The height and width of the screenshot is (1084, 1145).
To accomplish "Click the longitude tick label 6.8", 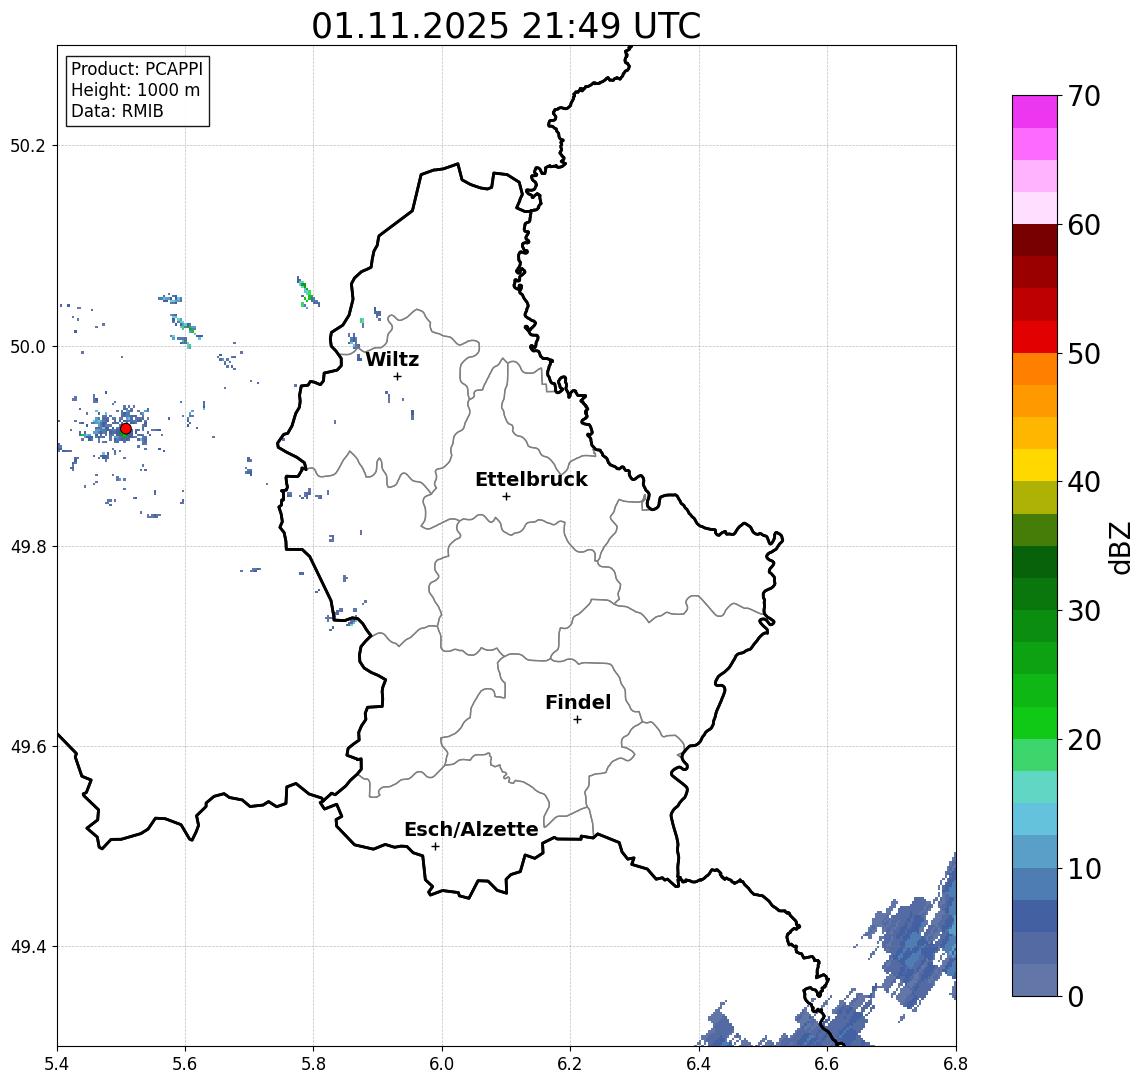I will click(x=956, y=1064).
